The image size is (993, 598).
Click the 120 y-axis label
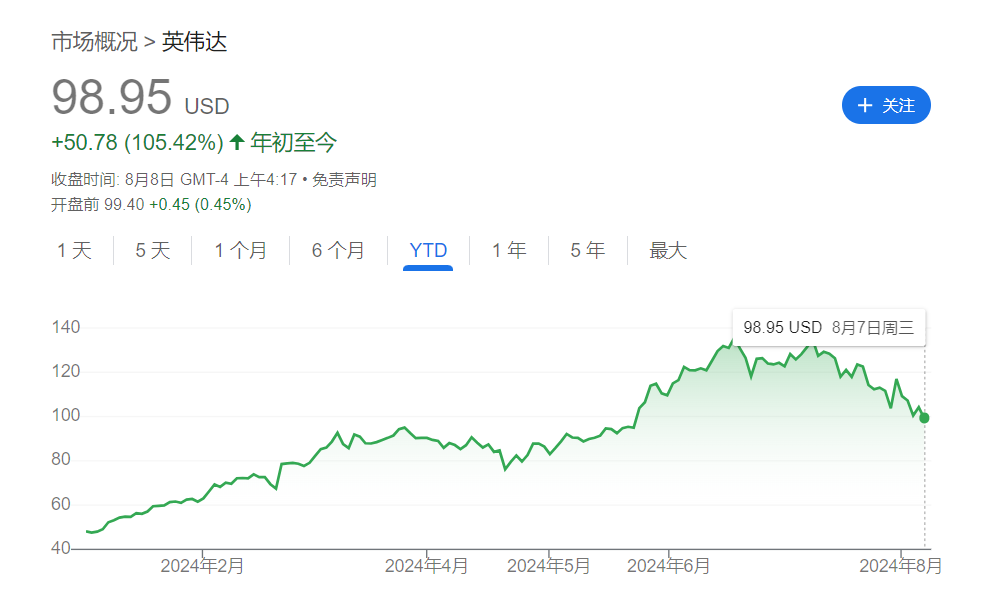[x=66, y=371]
